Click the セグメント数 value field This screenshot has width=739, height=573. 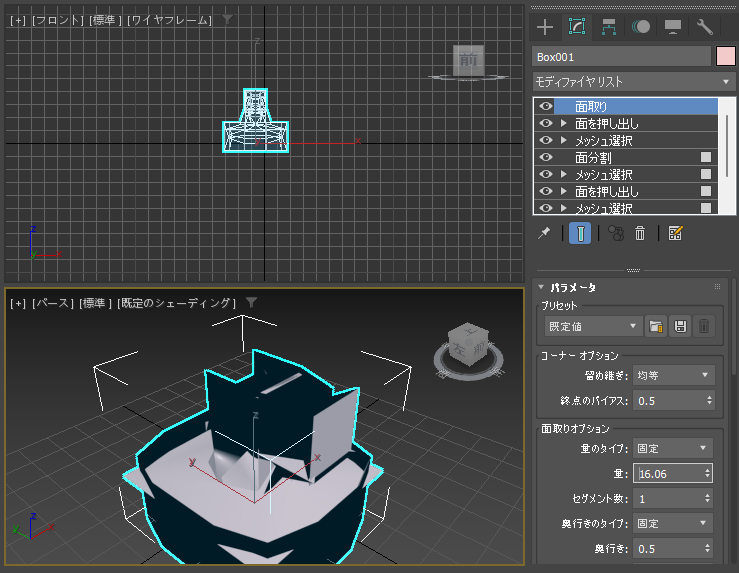click(x=668, y=499)
